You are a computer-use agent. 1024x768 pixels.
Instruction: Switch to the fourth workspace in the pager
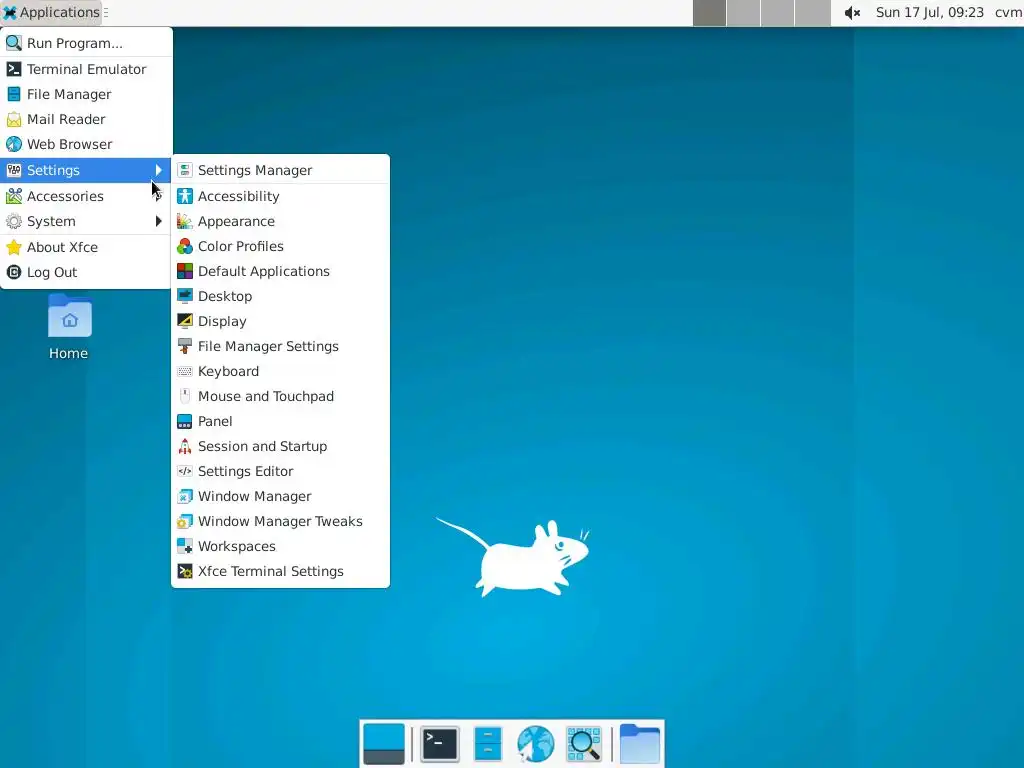click(812, 13)
